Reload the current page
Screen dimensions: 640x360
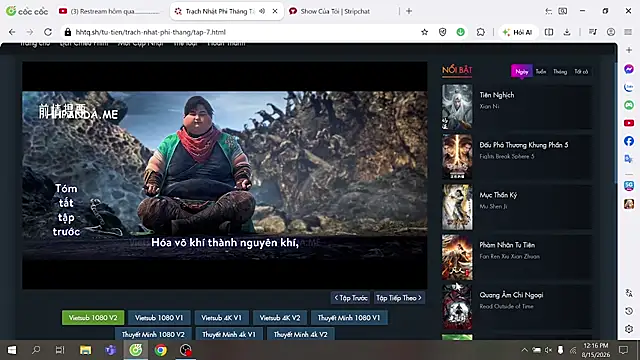(48, 32)
